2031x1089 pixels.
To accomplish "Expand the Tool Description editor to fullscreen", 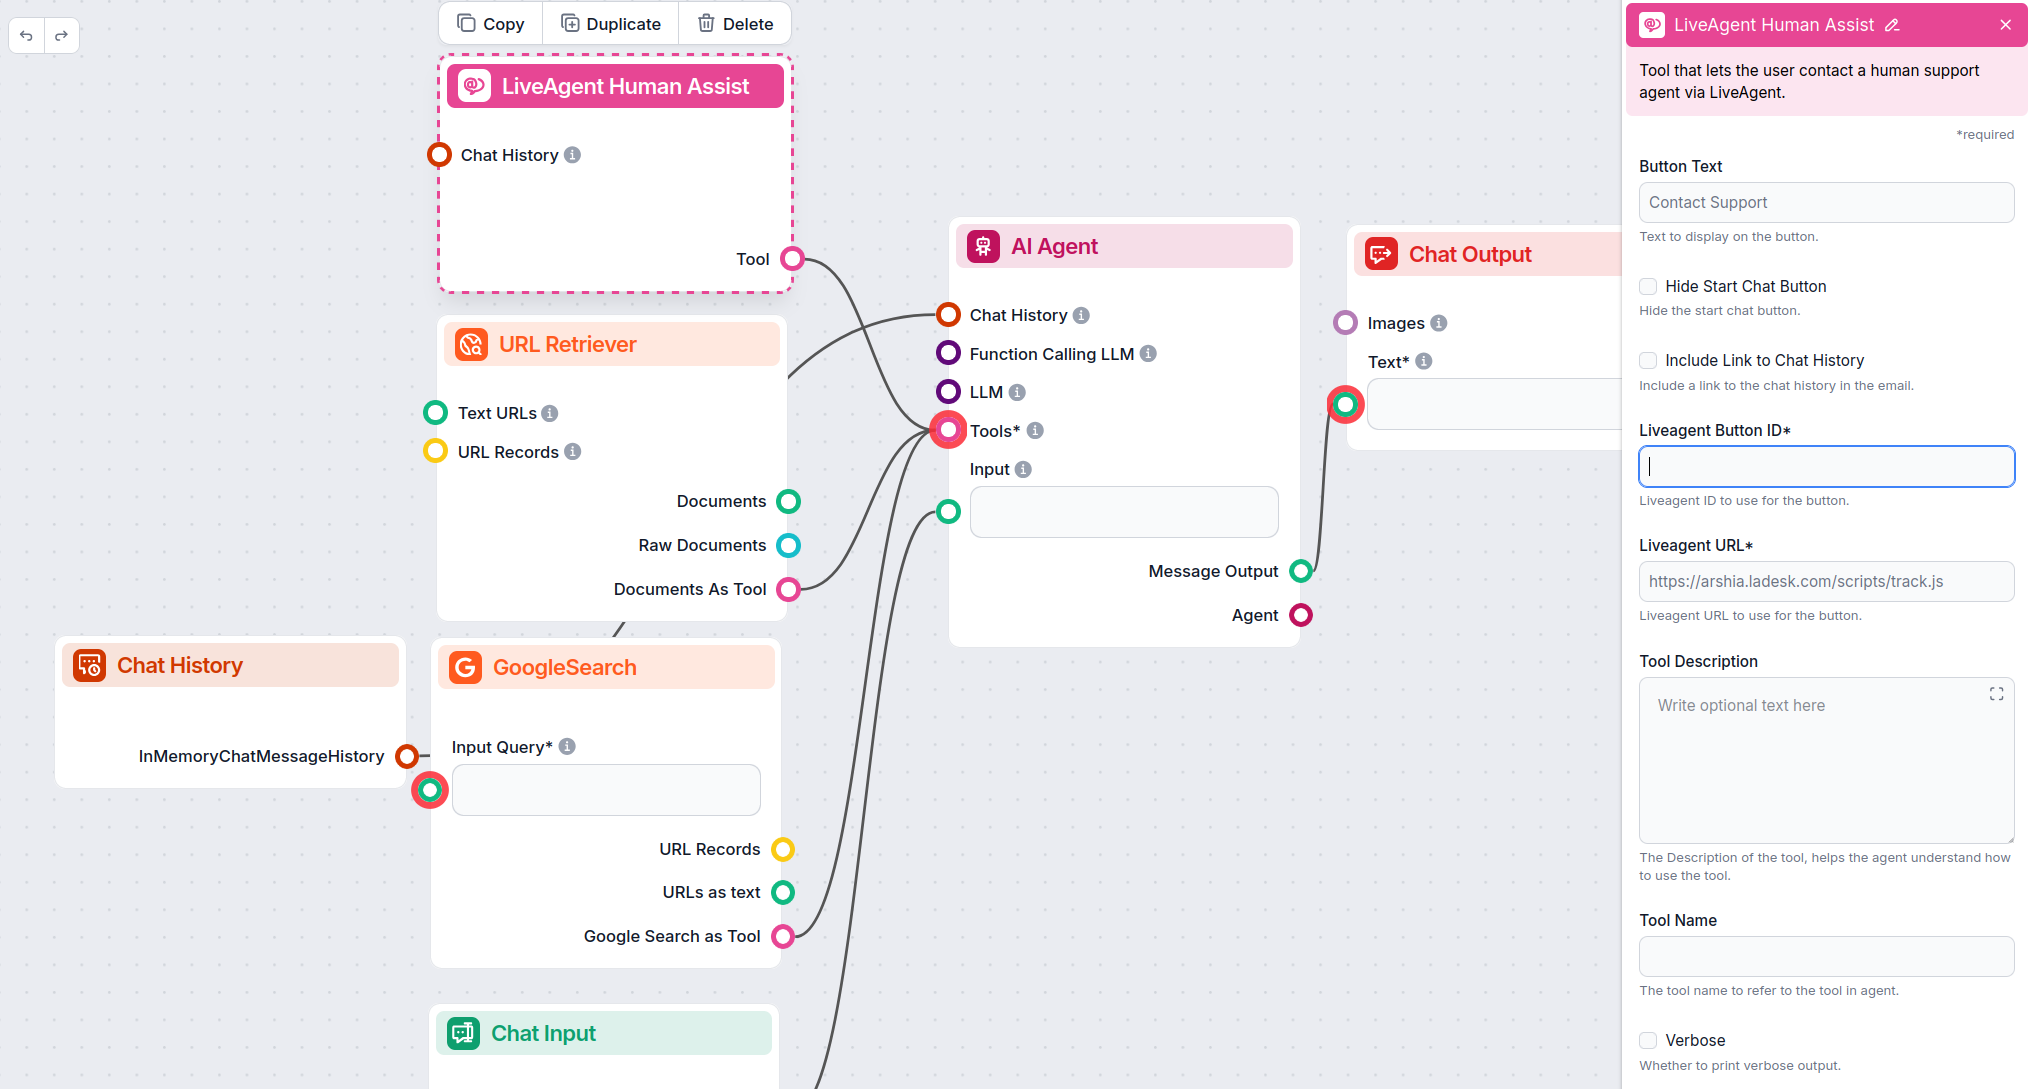I will coord(1997,693).
